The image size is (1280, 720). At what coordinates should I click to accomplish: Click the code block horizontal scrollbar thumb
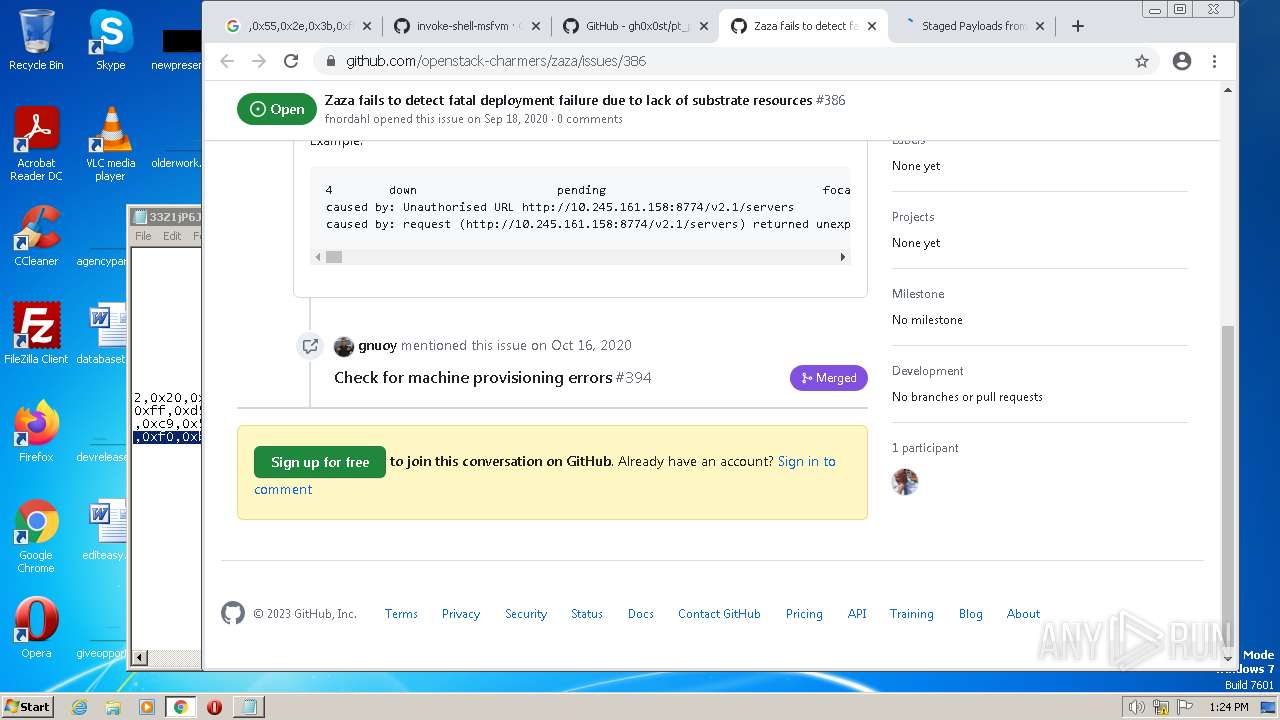coord(334,257)
